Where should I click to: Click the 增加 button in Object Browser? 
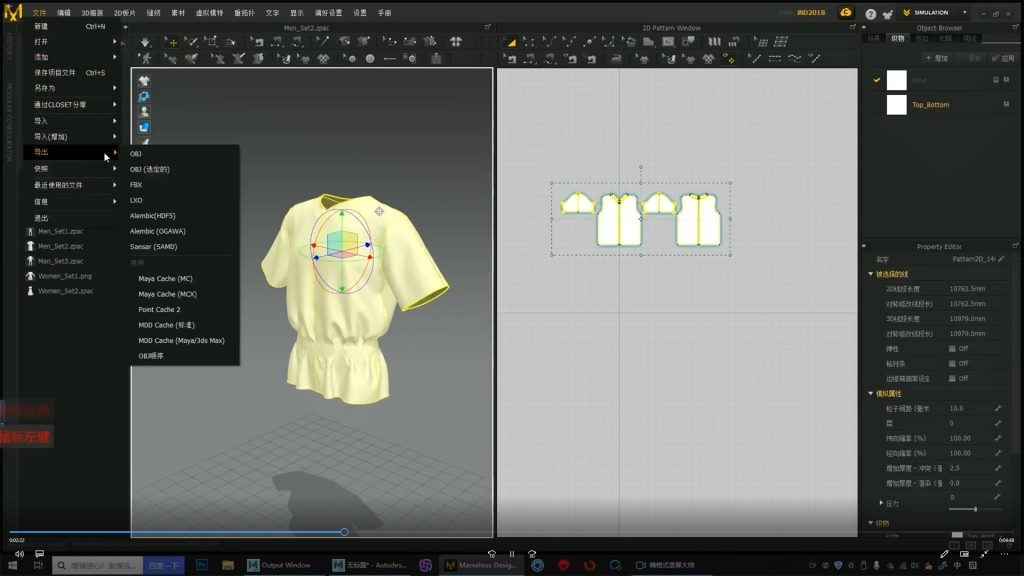937,58
